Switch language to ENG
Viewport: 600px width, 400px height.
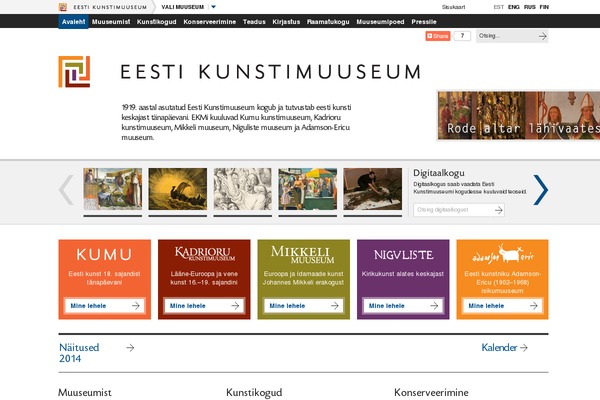tap(514, 7)
